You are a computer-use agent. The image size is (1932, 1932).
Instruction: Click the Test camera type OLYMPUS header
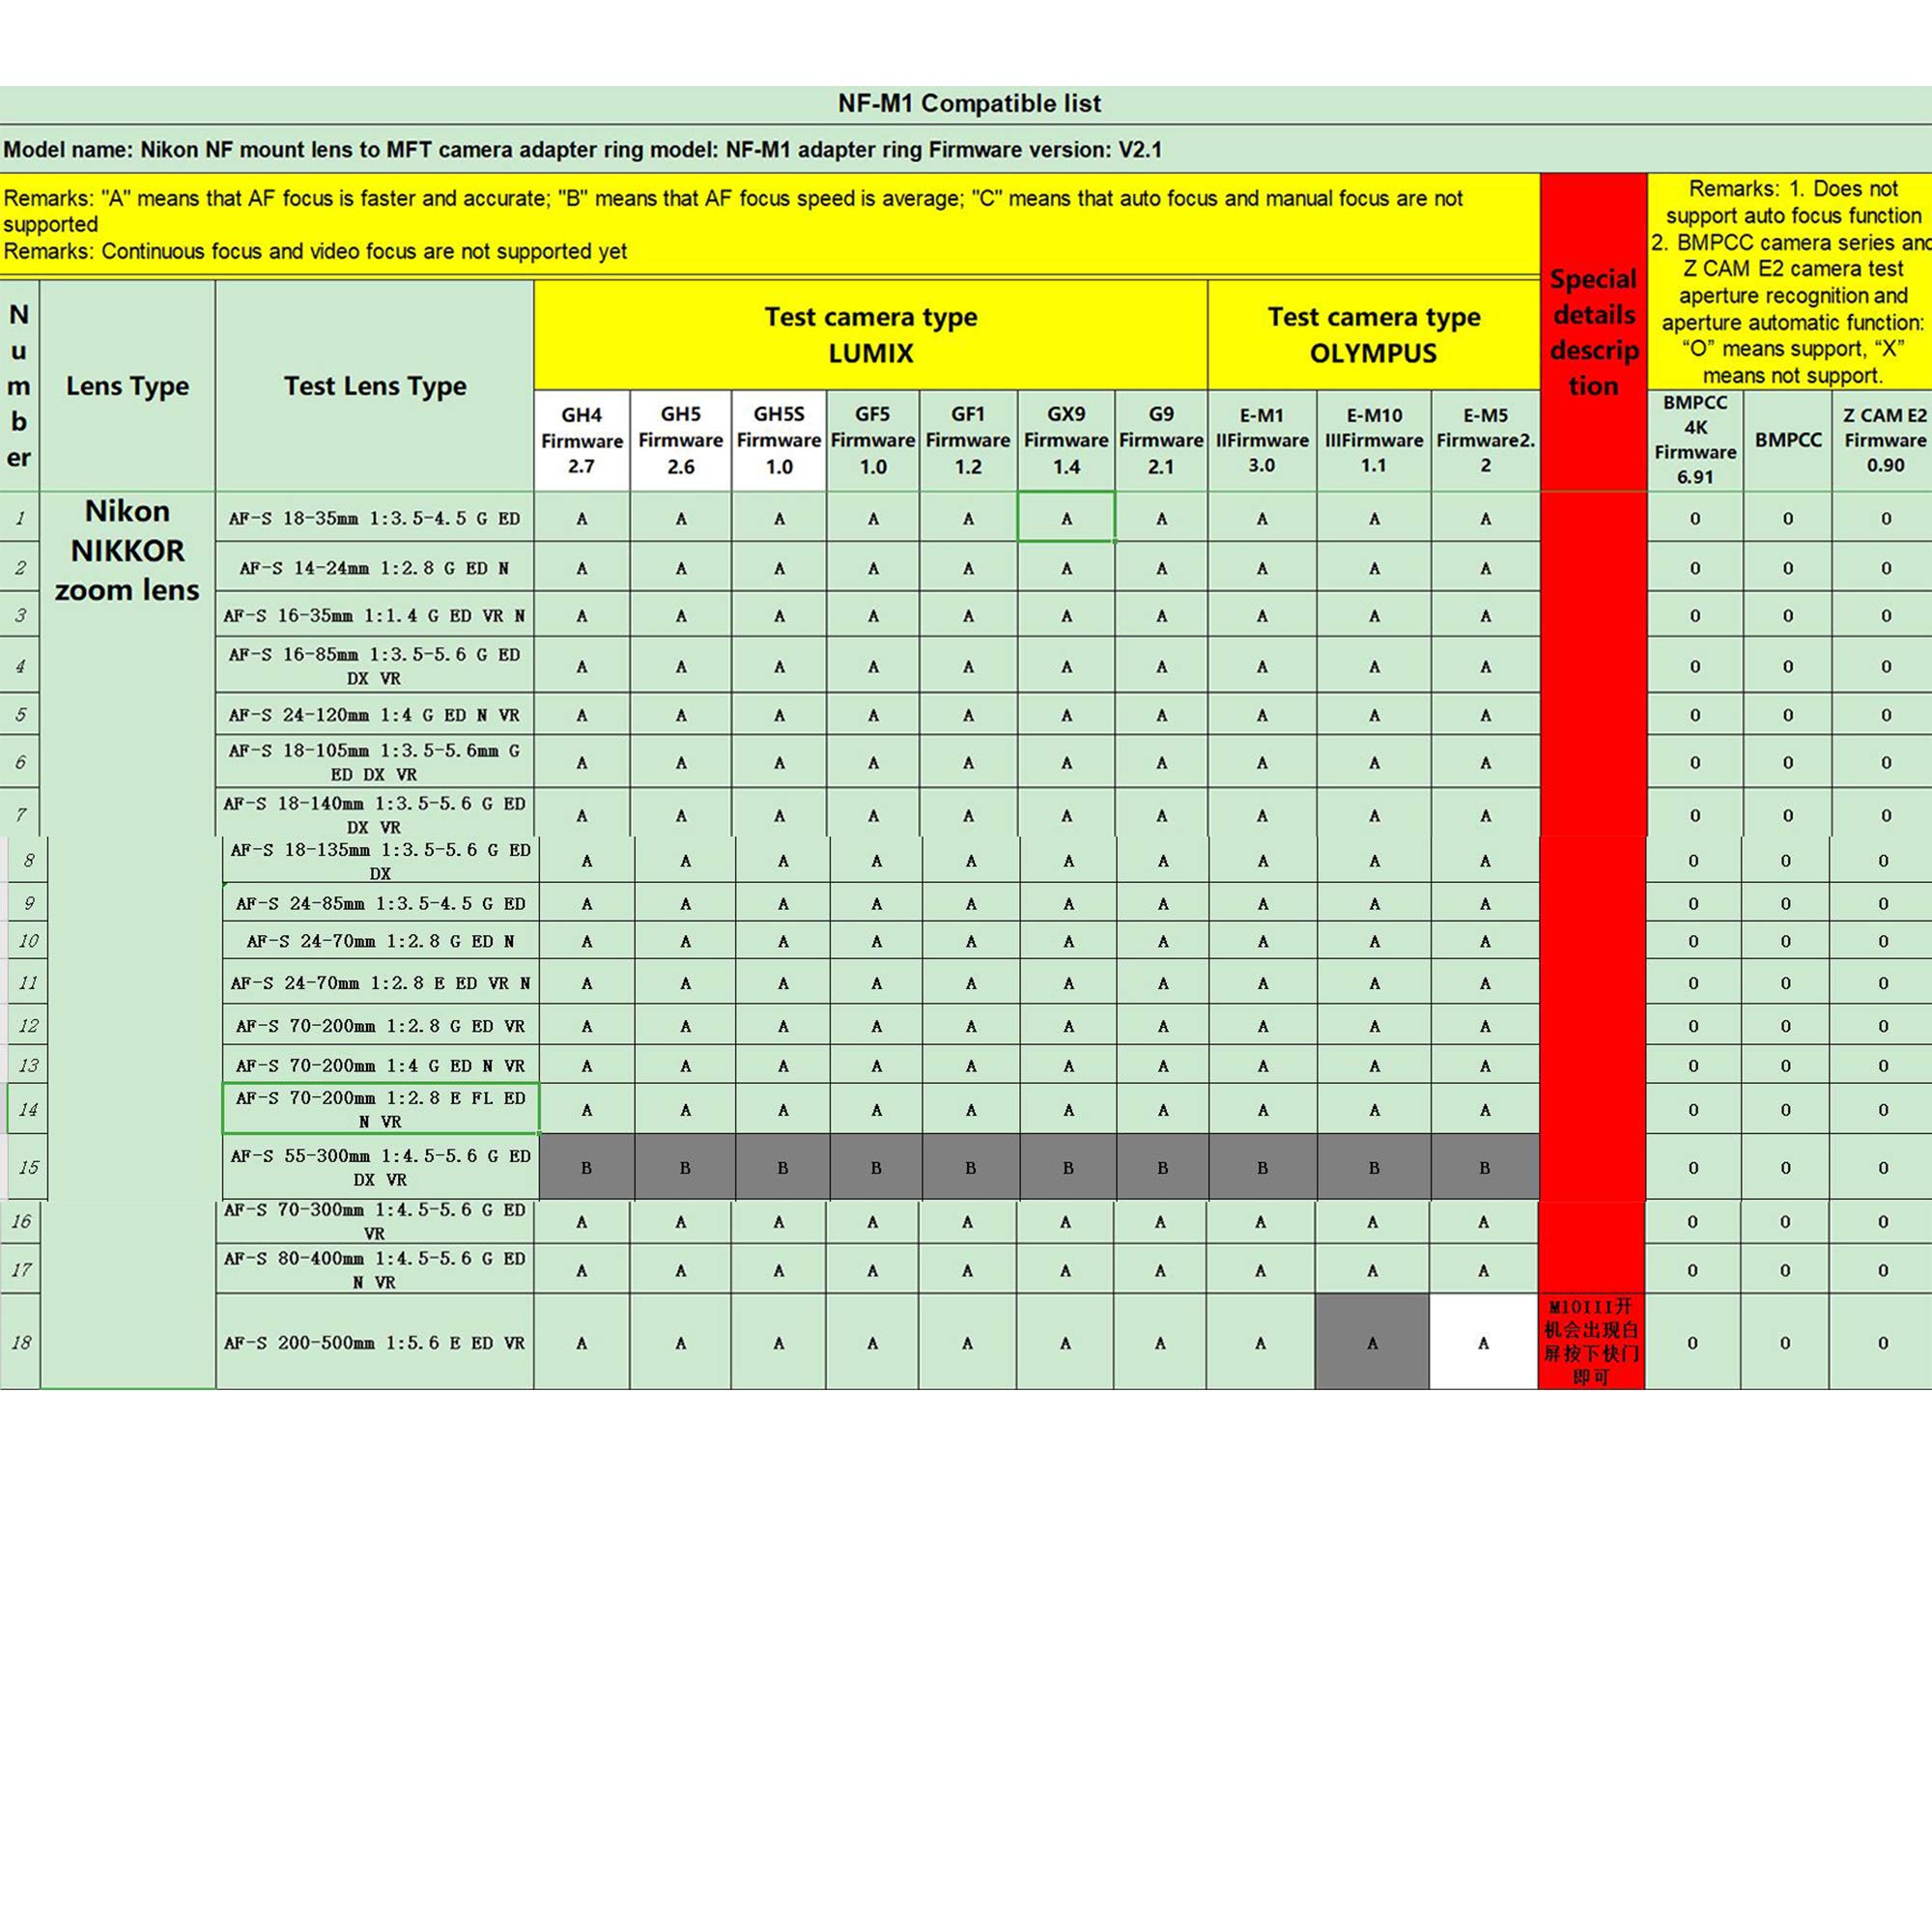point(1373,335)
